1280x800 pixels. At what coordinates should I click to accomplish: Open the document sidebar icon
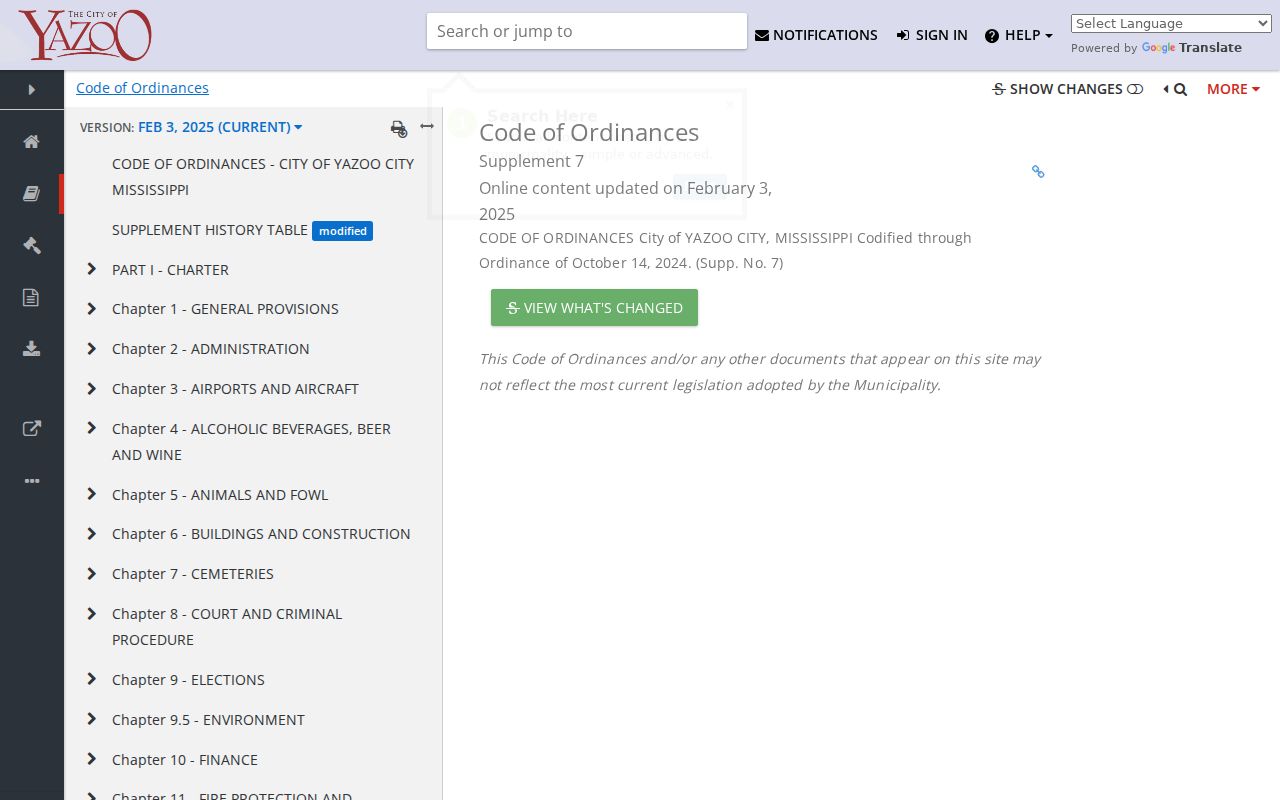pyautogui.click(x=32, y=297)
